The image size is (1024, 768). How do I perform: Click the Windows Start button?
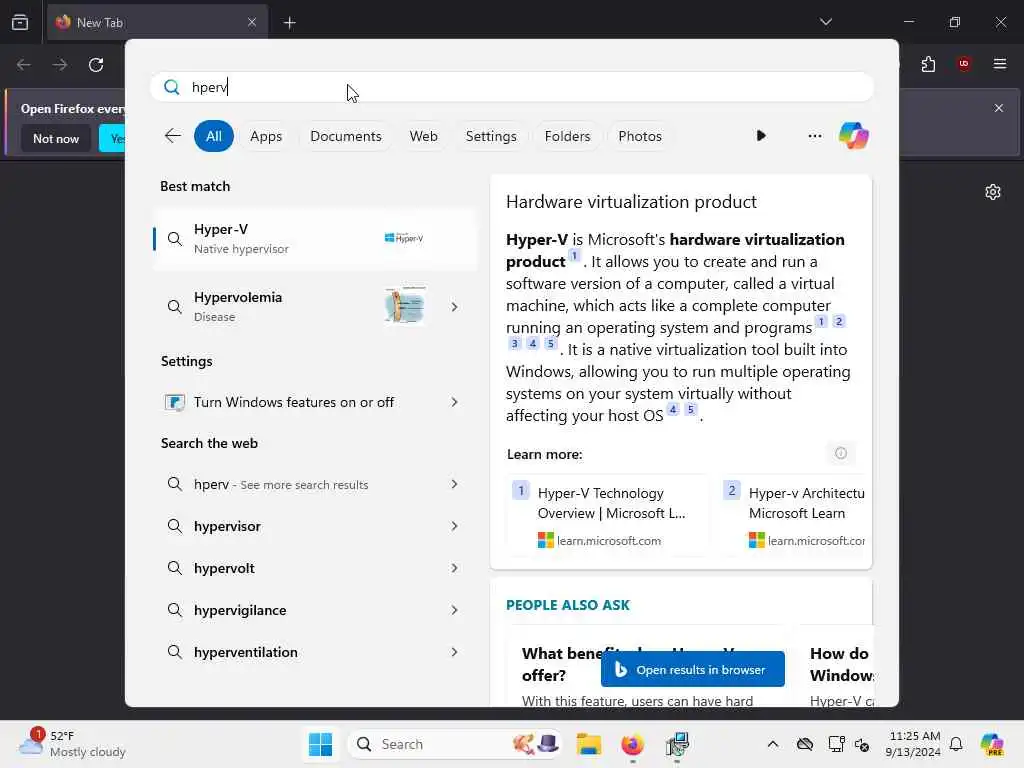point(320,744)
